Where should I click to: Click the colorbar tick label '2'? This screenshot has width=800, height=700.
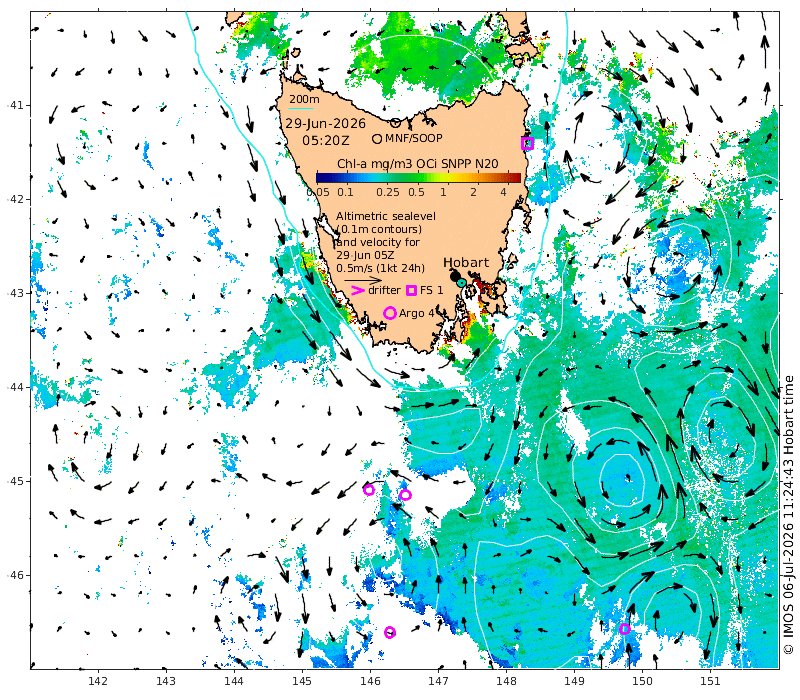pos(473,192)
